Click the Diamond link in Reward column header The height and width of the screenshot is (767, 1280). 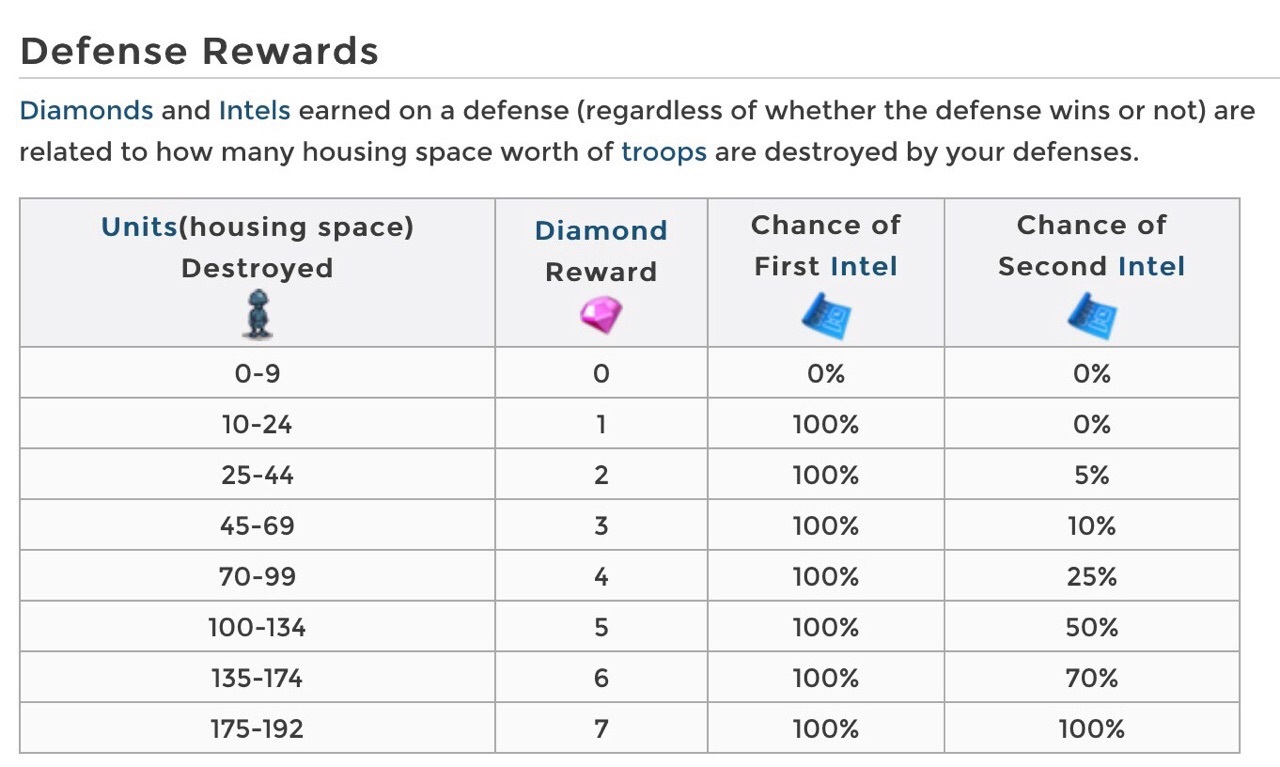tap(601, 231)
